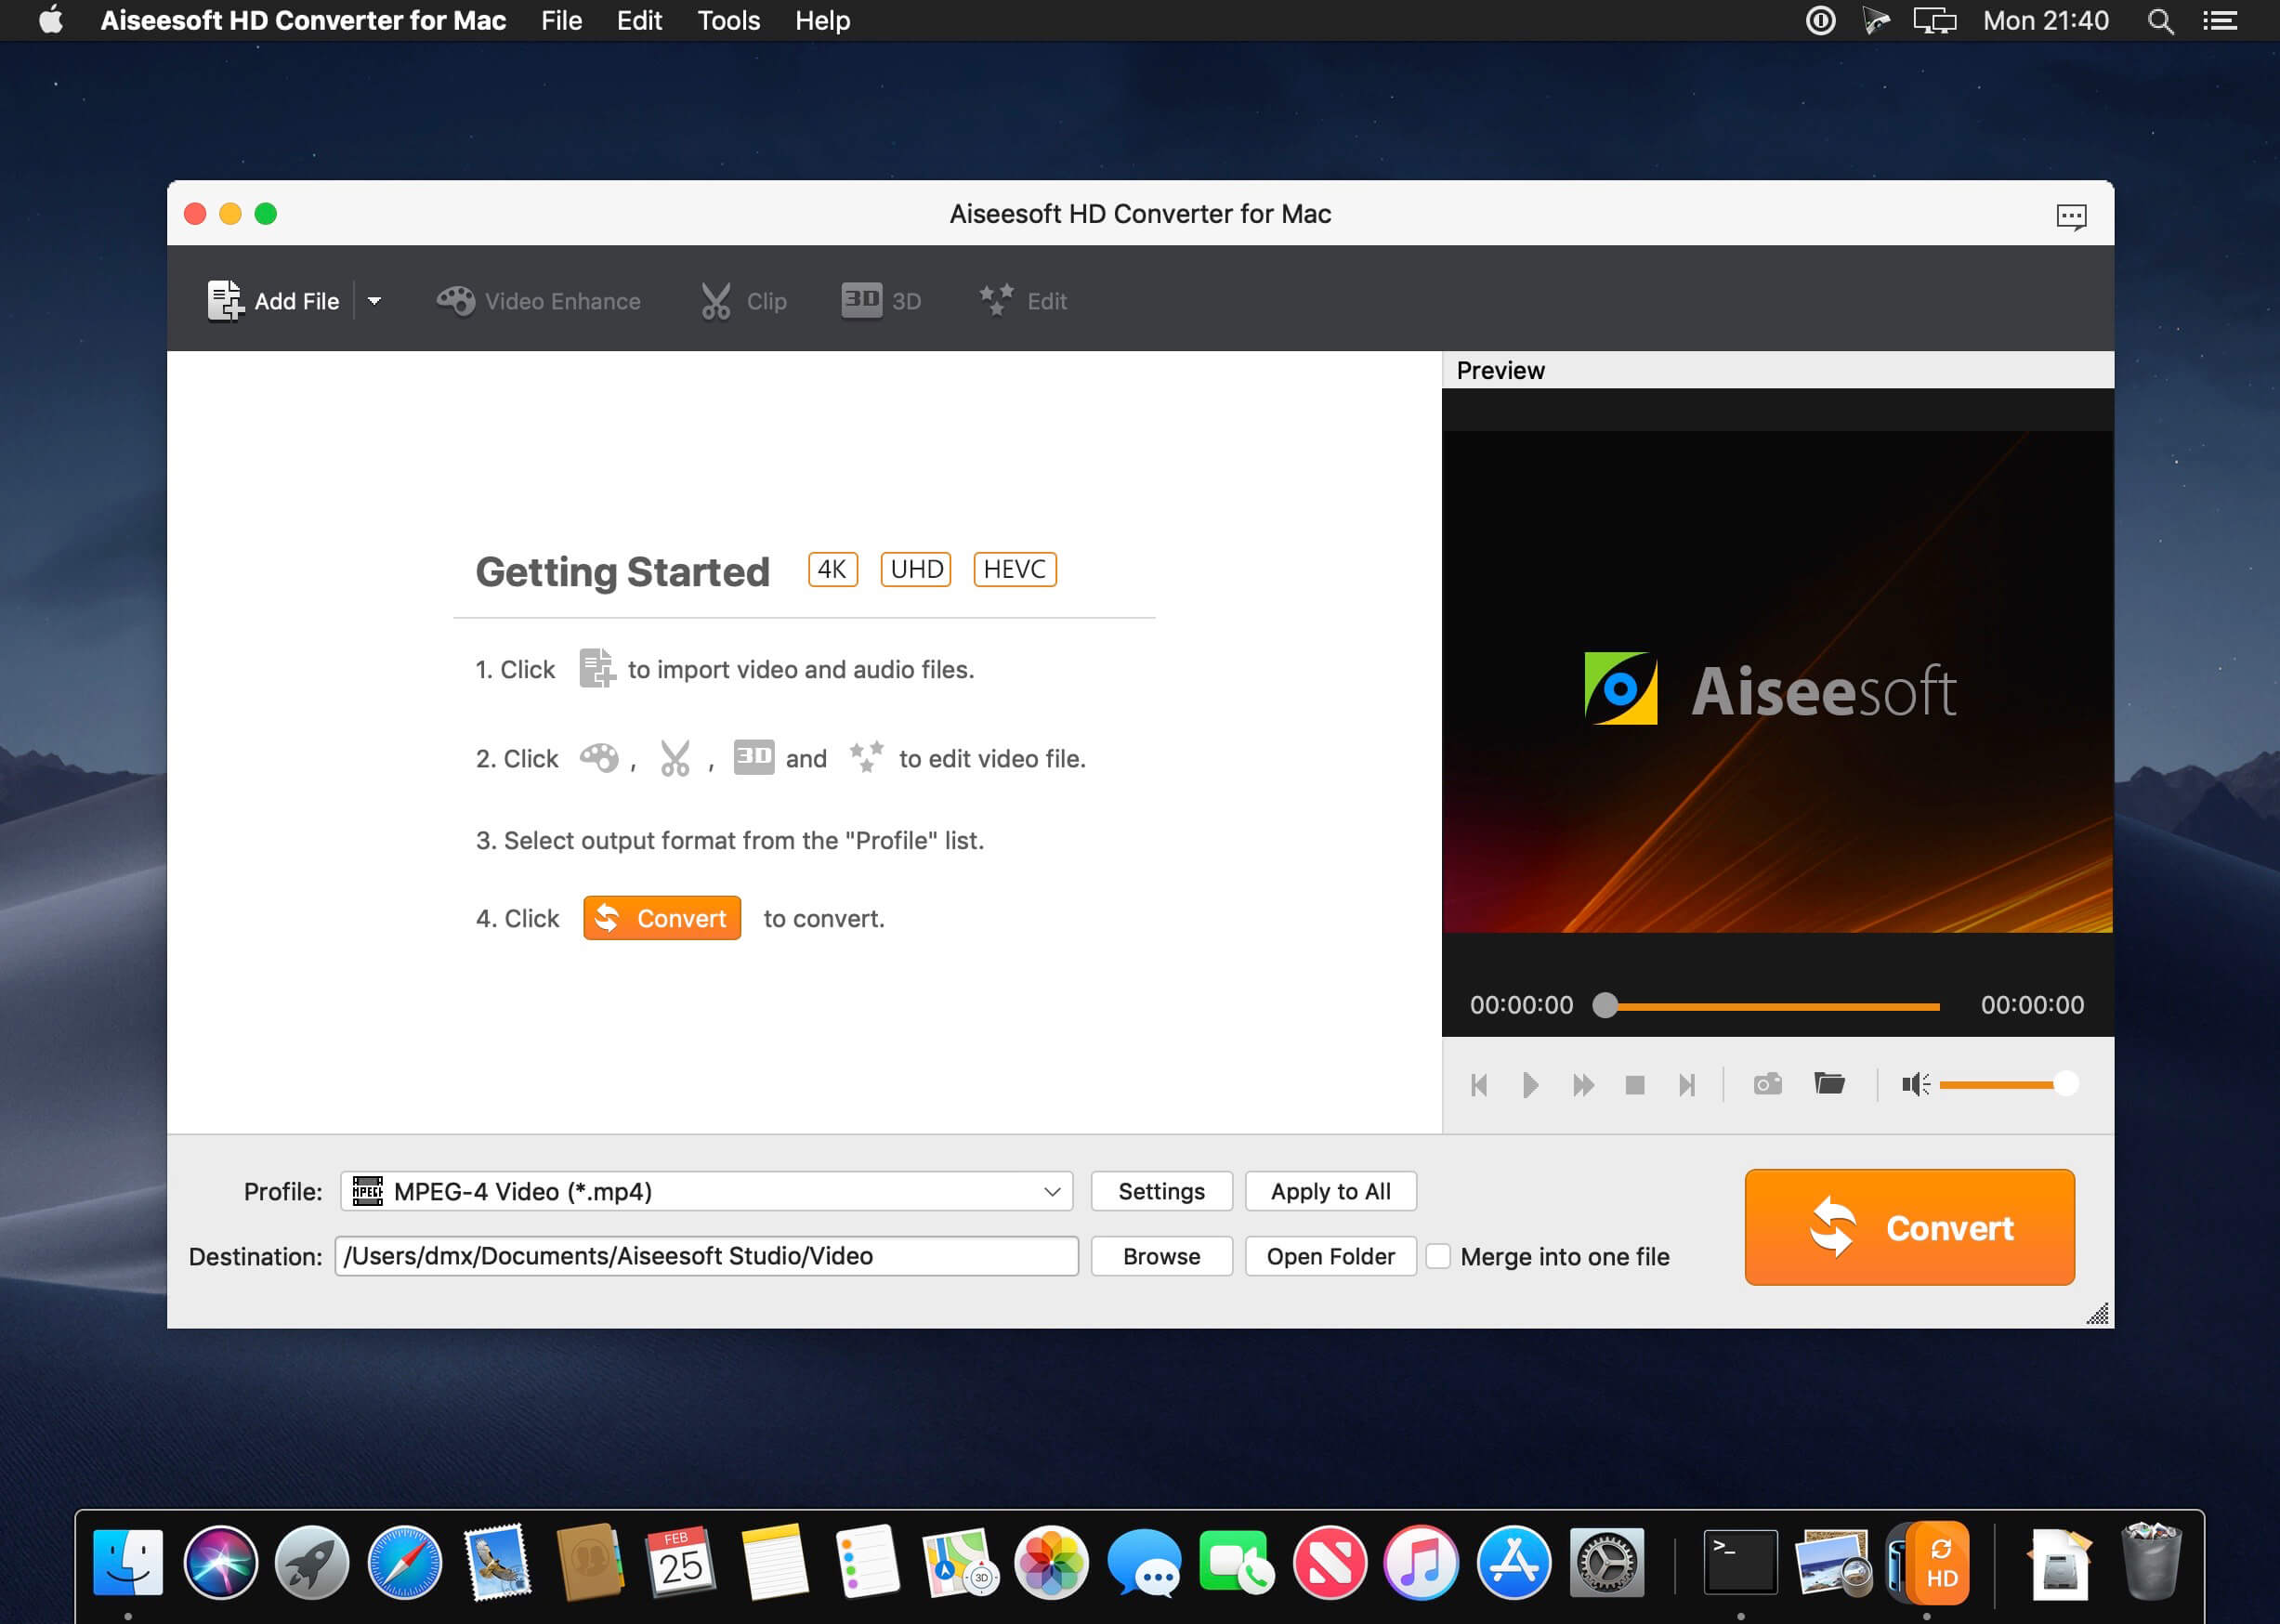Open the Tools menu

pos(728,20)
